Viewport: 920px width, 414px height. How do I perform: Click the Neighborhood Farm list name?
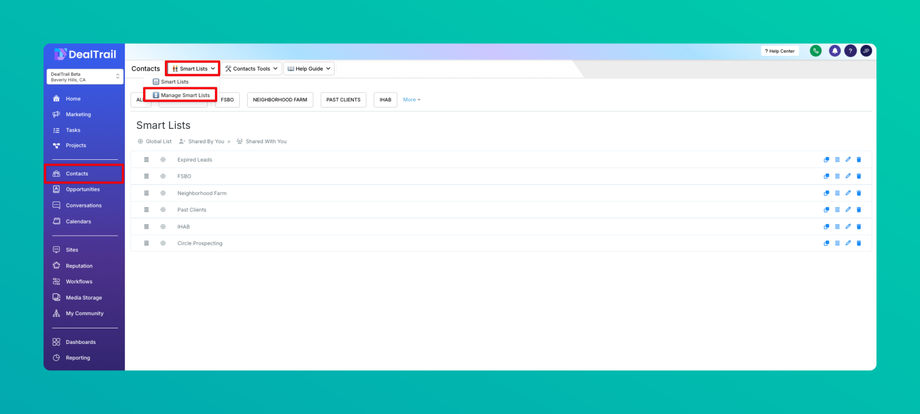click(x=202, y=193)
